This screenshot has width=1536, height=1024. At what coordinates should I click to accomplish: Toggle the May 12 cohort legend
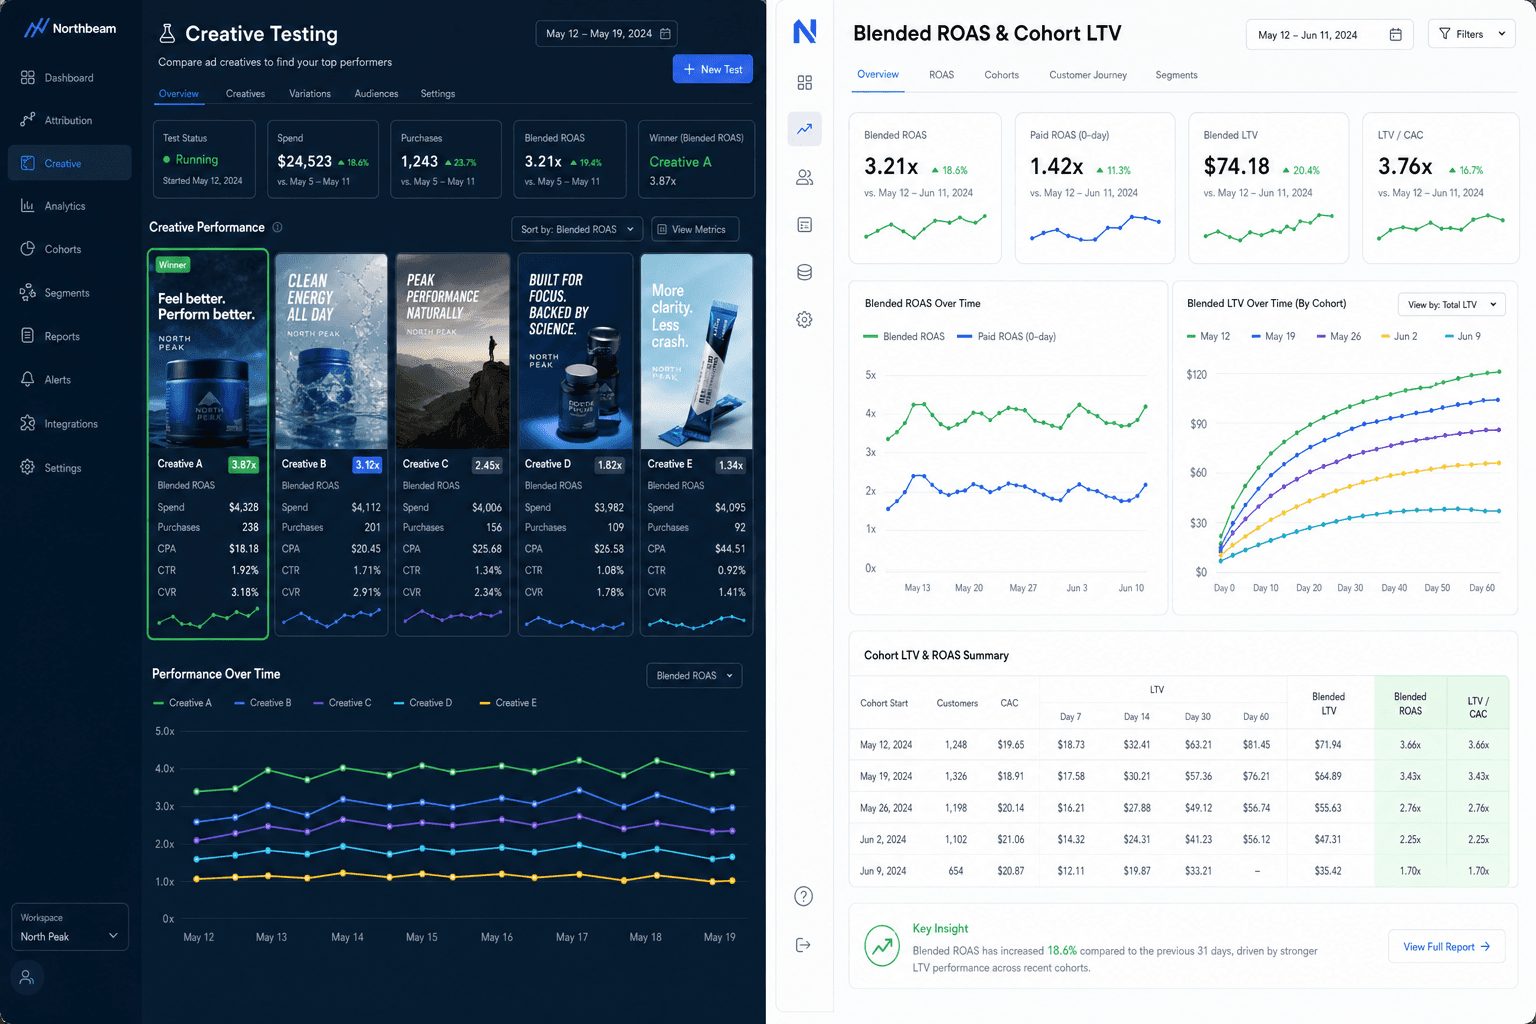click(1208, 337)
